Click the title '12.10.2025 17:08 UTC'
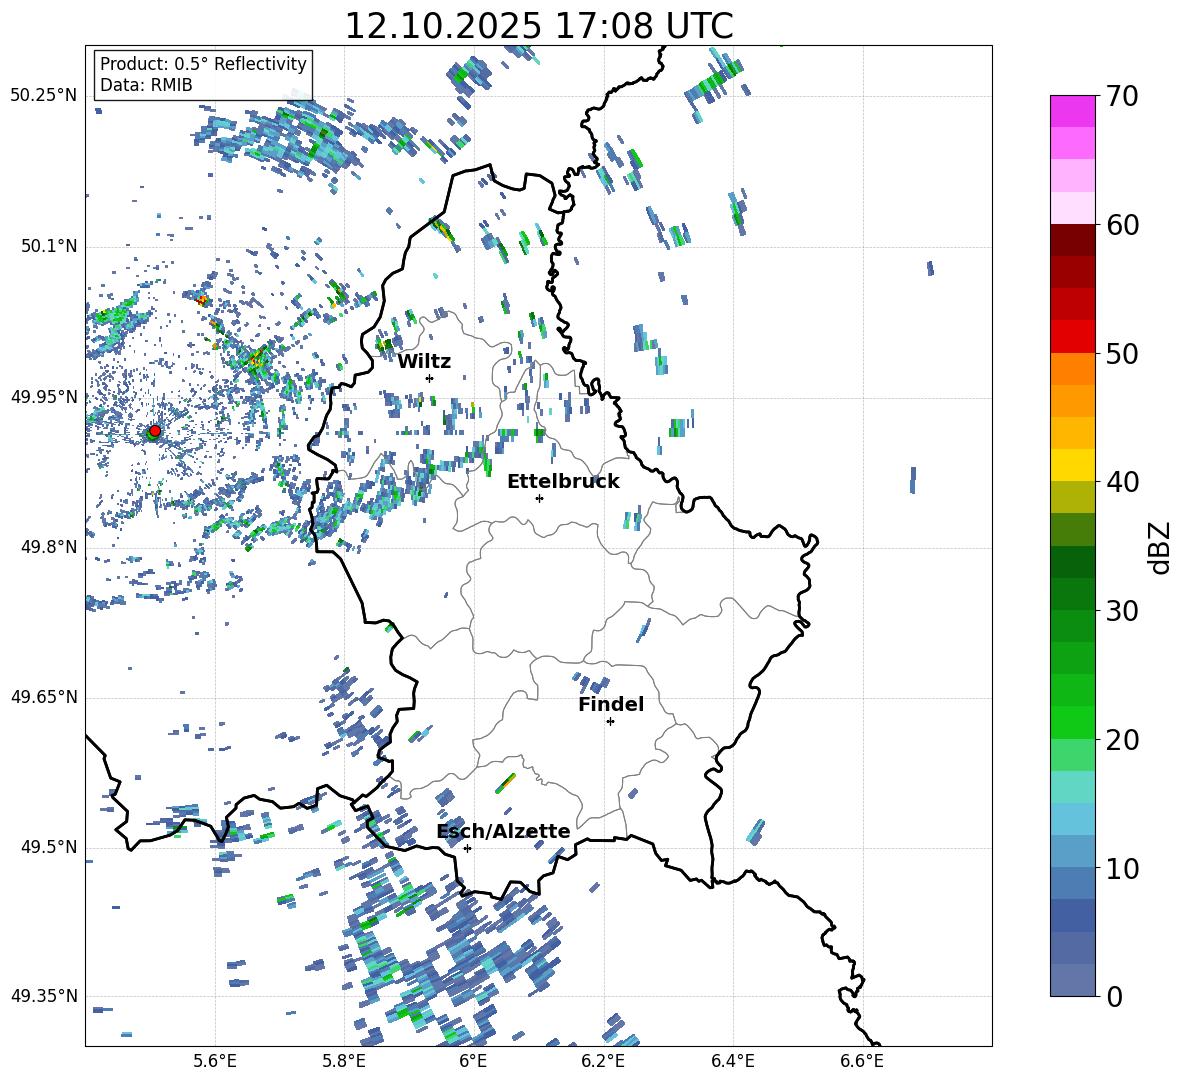This screenshot has height=1081, width=1184. (x=539, y=26)
